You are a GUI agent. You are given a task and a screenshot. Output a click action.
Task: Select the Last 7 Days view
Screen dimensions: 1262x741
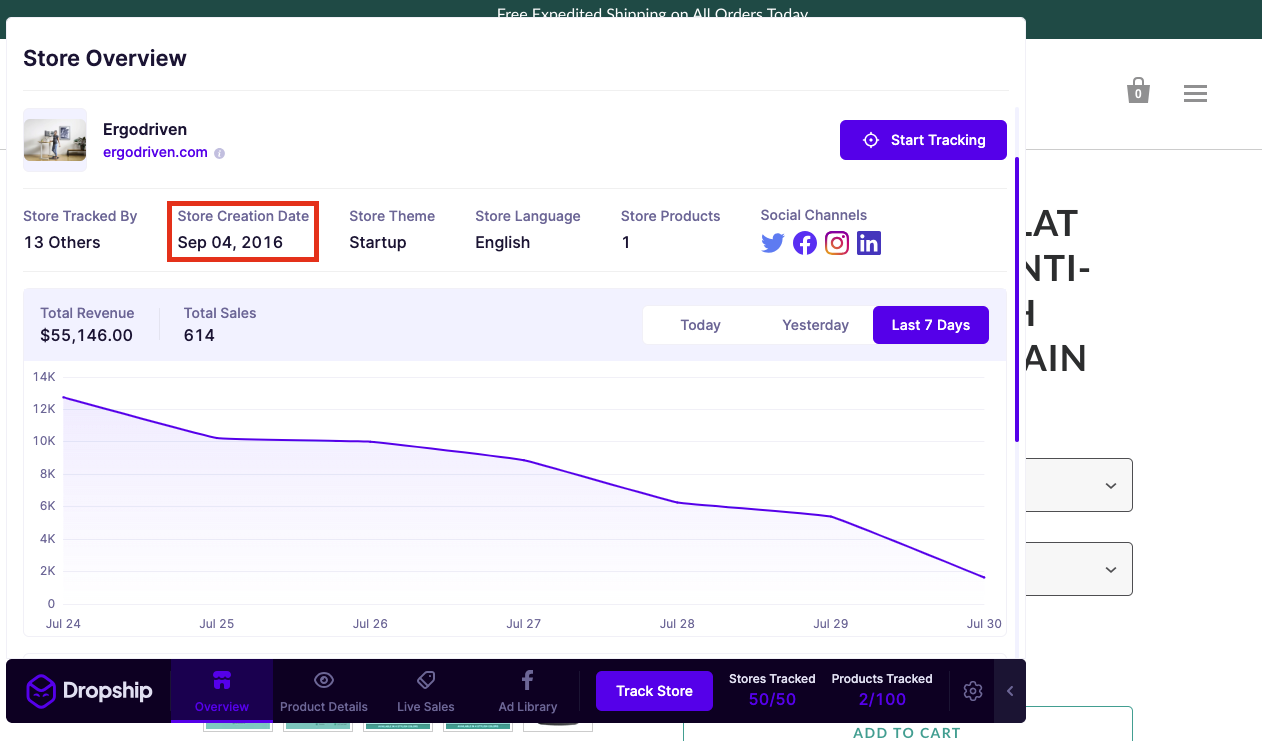coord(930,325)
